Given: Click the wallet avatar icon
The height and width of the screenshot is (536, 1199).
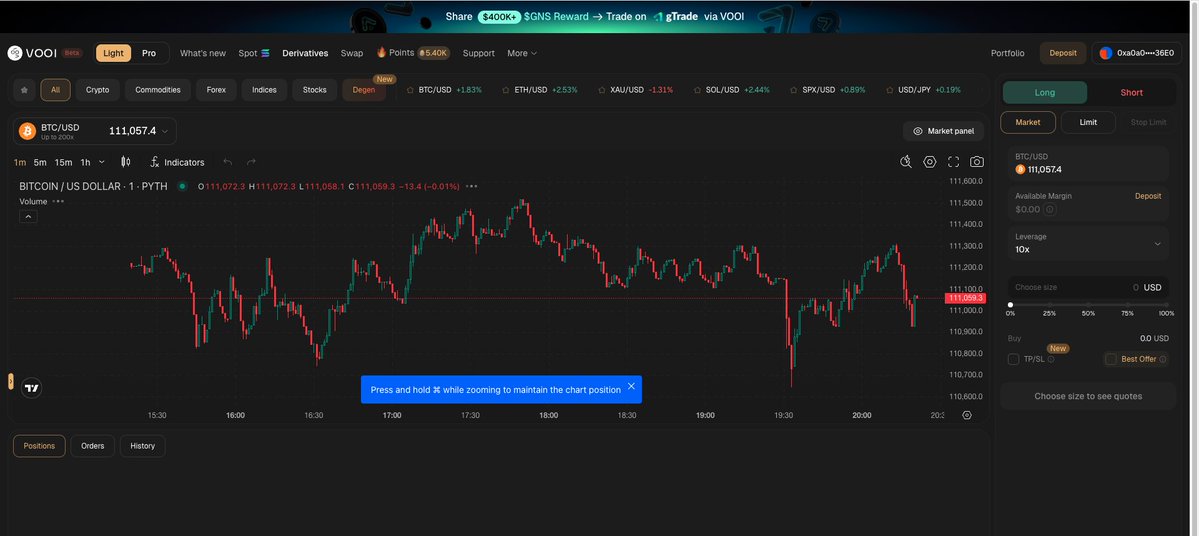Looking at the screenshot, I should click(1106, 53).
